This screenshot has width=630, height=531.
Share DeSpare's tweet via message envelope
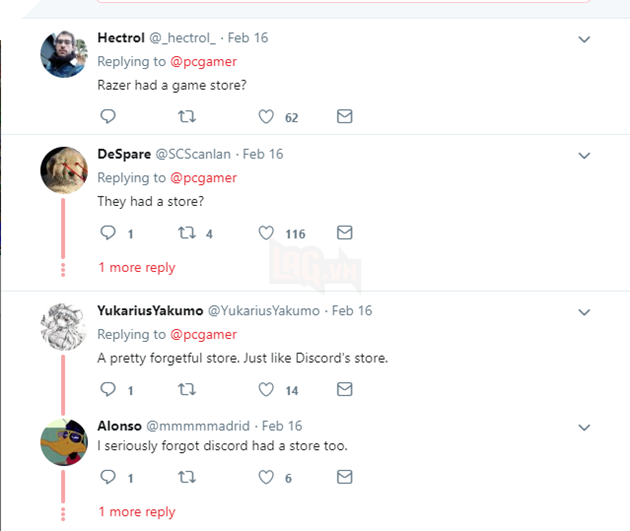tap(344, 233)
